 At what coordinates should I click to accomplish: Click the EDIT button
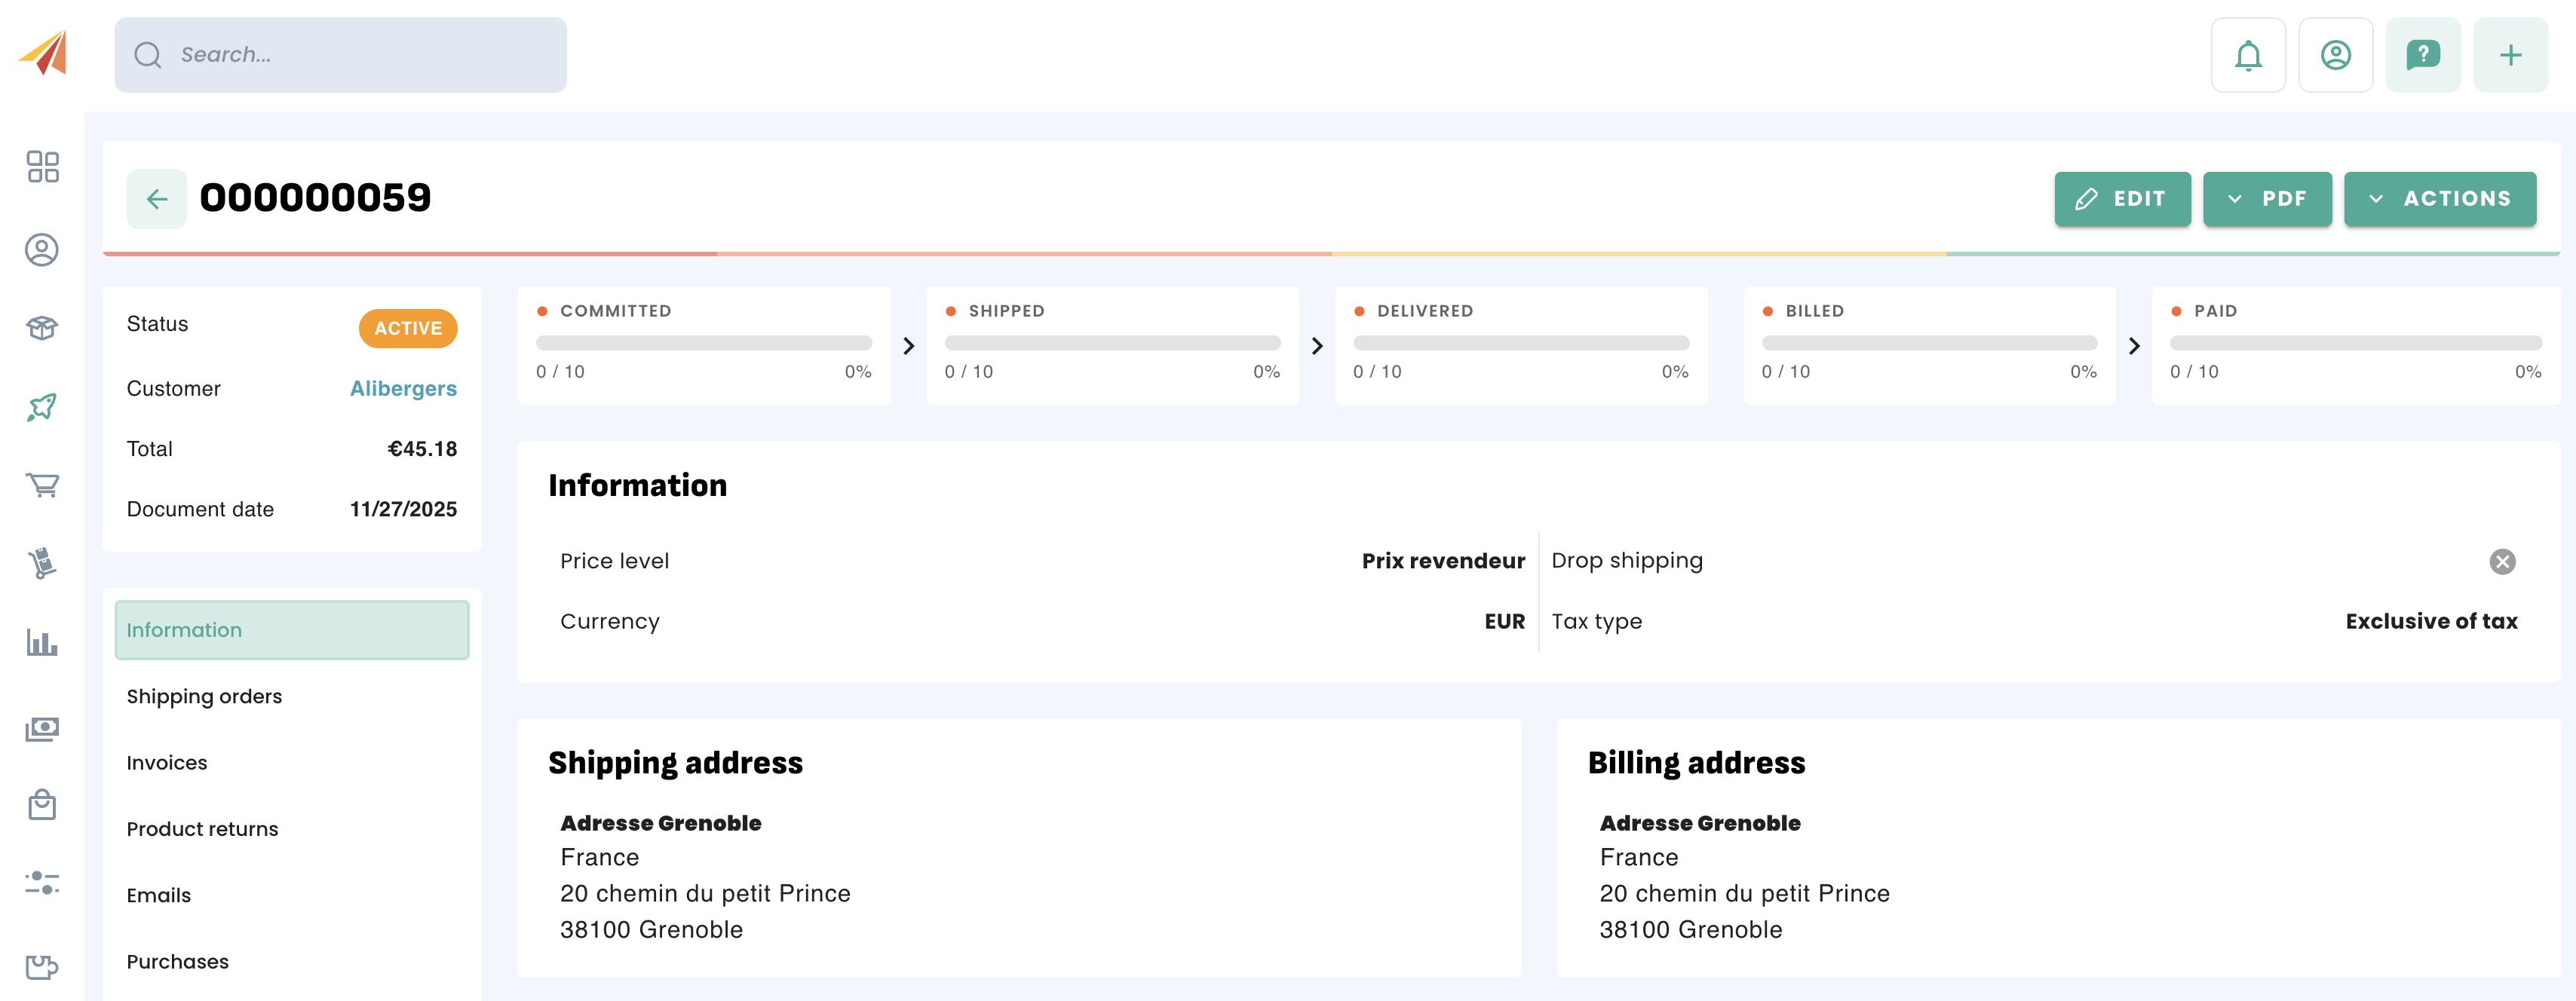click(2121, 199)
